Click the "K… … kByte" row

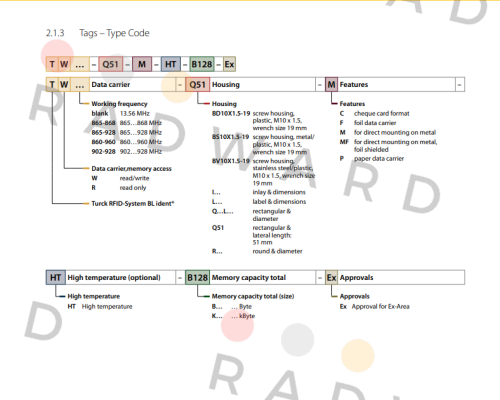click(x=233, y=316)
